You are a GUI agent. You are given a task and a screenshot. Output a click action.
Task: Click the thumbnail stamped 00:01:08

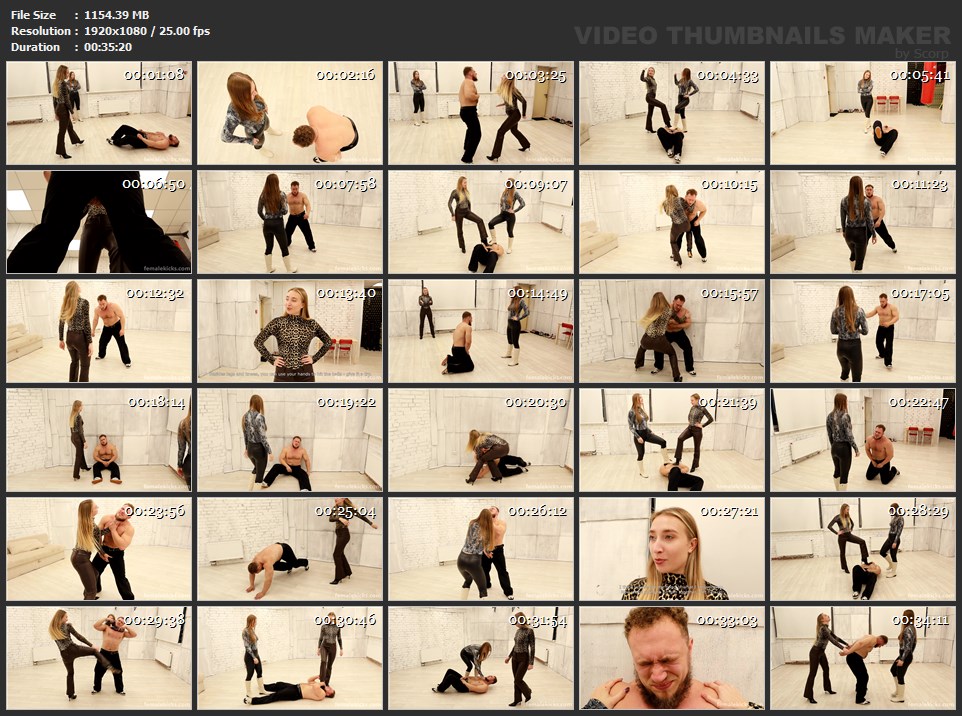coord(99,113)
